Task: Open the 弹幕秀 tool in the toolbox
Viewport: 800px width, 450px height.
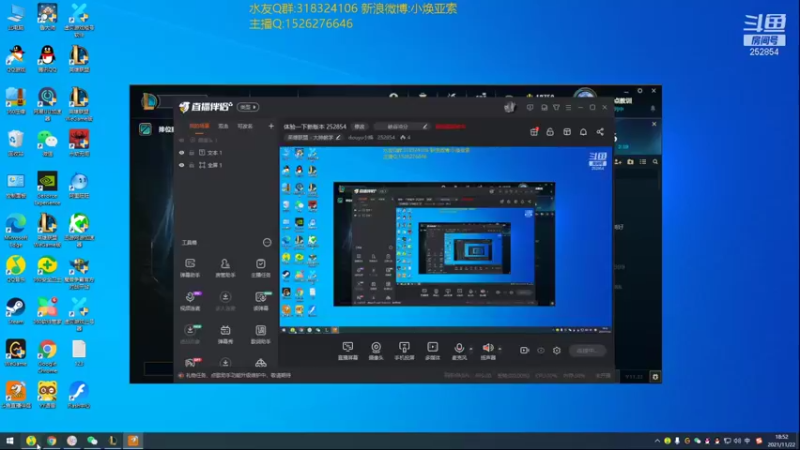Action: 225,334
